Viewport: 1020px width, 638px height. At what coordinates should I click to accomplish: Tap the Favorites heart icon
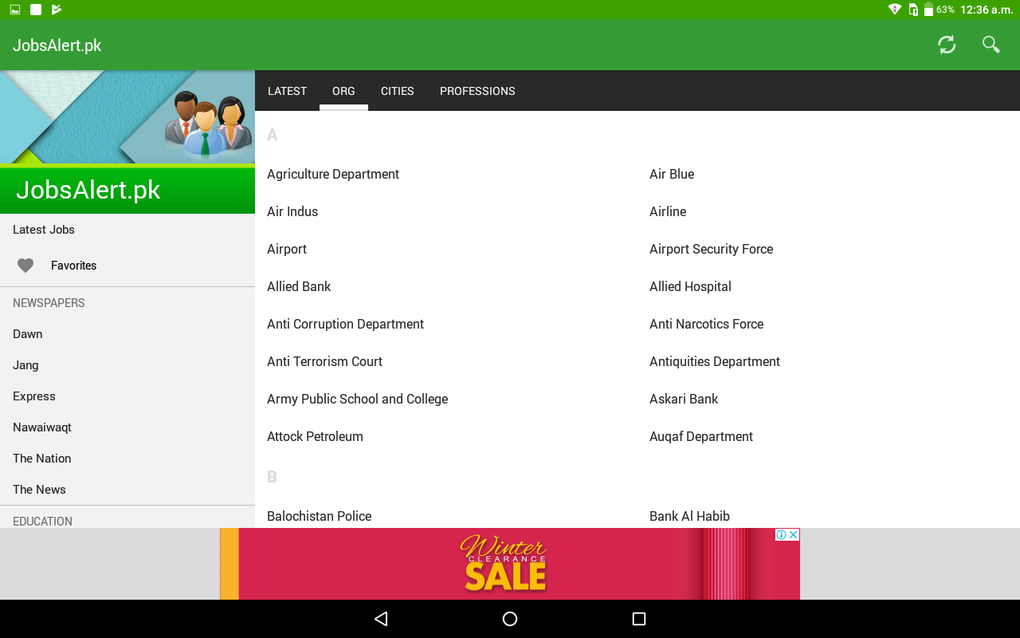[x=25, y=265]
